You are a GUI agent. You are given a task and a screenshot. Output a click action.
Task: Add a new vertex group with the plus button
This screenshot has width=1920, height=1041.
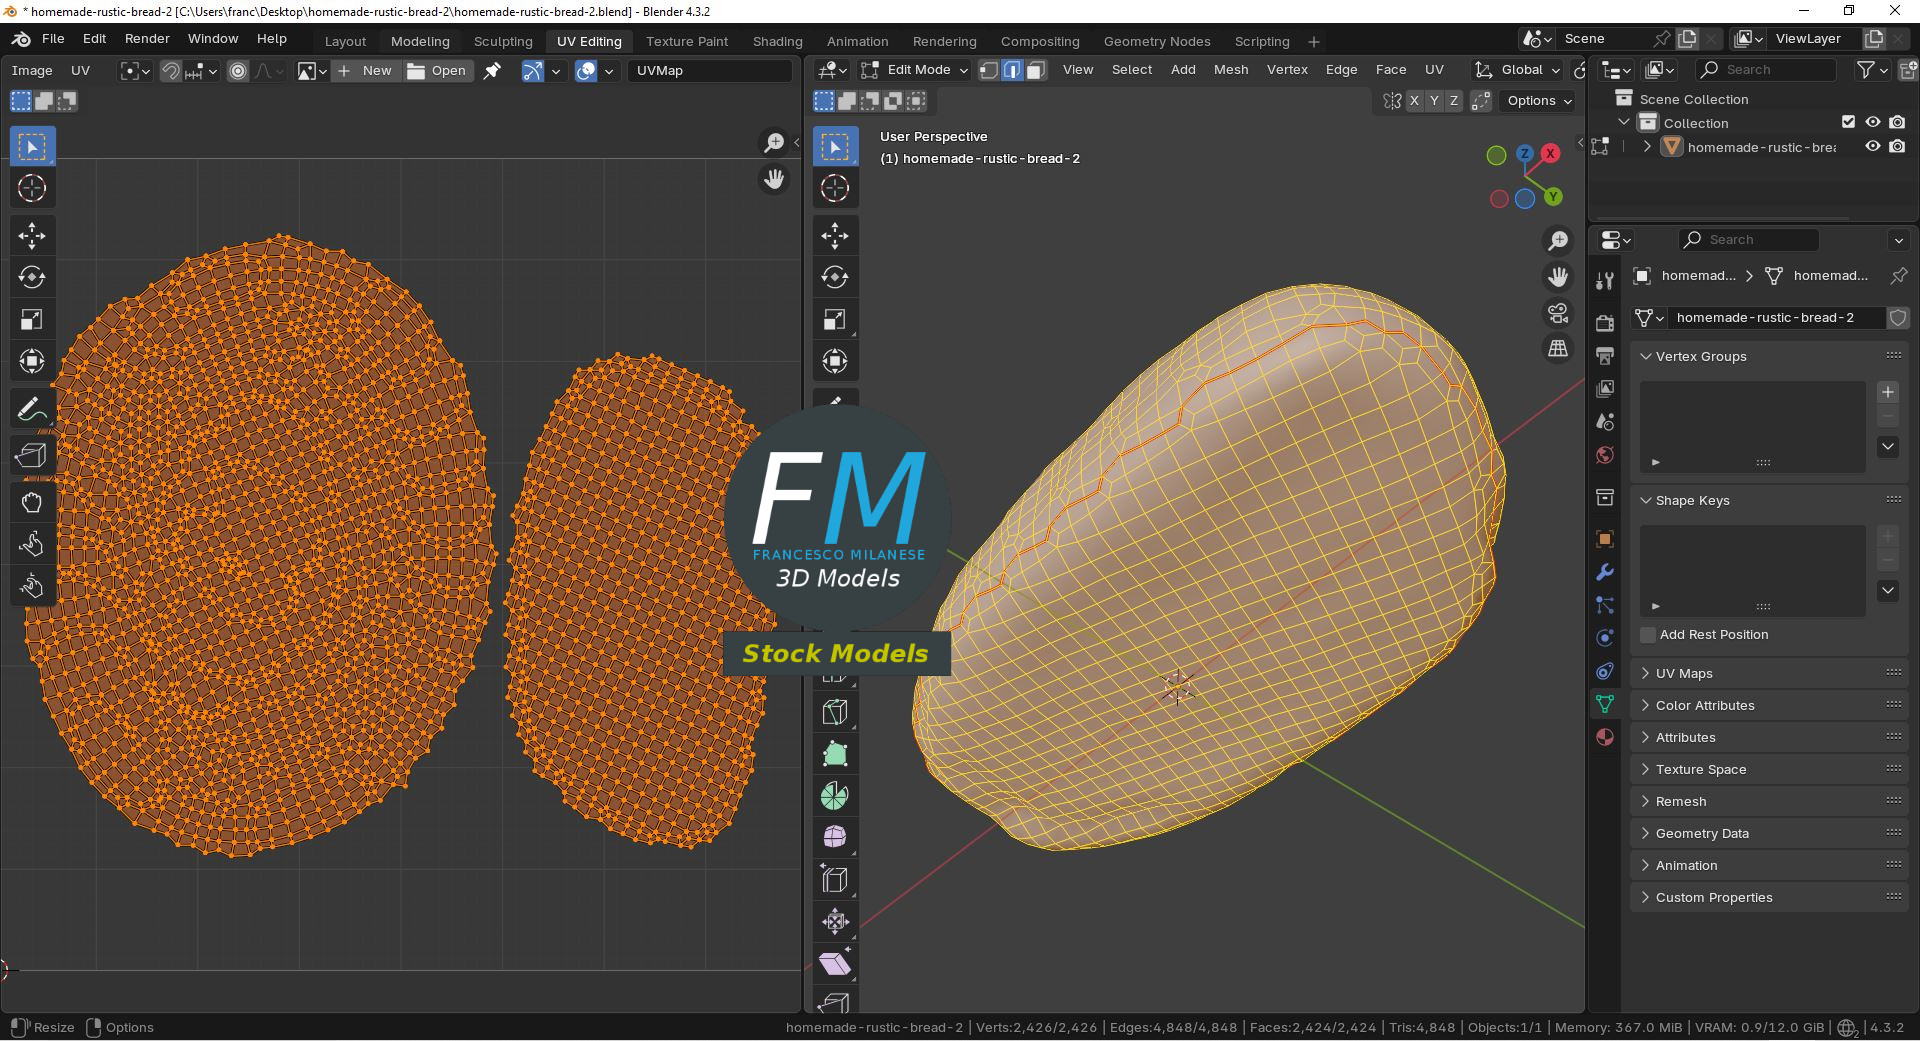[1888, 392]
